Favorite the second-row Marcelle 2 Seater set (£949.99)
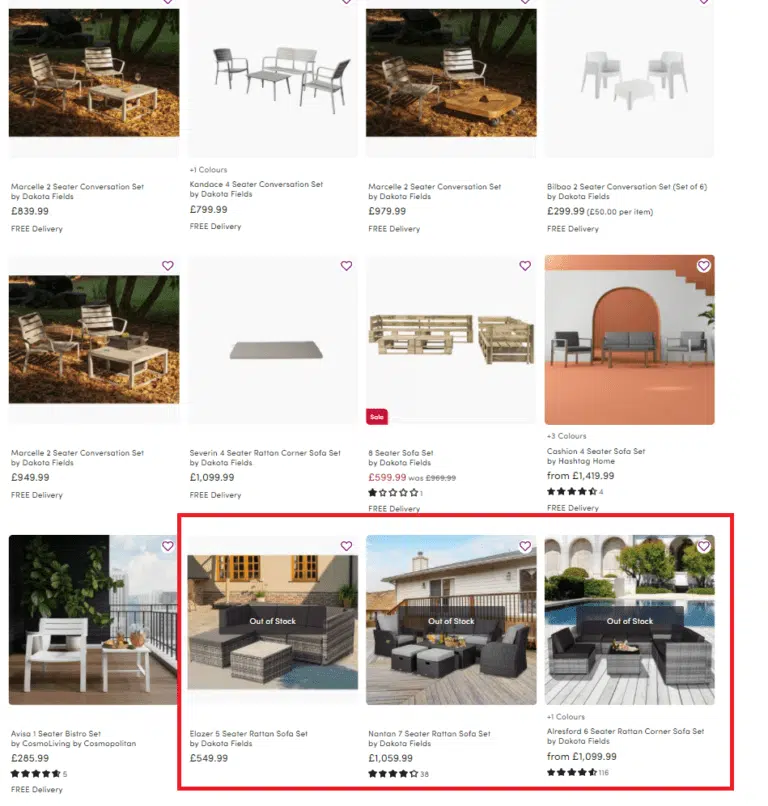Screen dimensions: 768x806 [168, 266]
